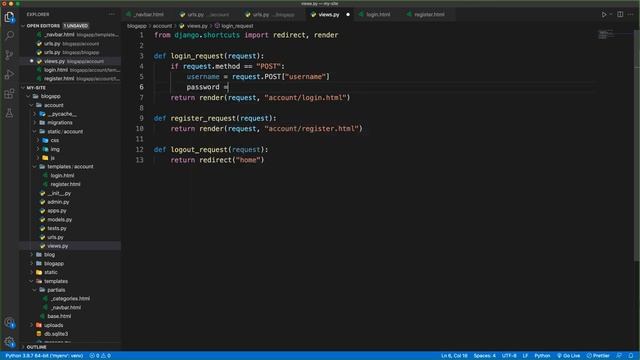
Task: Select Python interpreter in status bar
Action: point(44,356)
